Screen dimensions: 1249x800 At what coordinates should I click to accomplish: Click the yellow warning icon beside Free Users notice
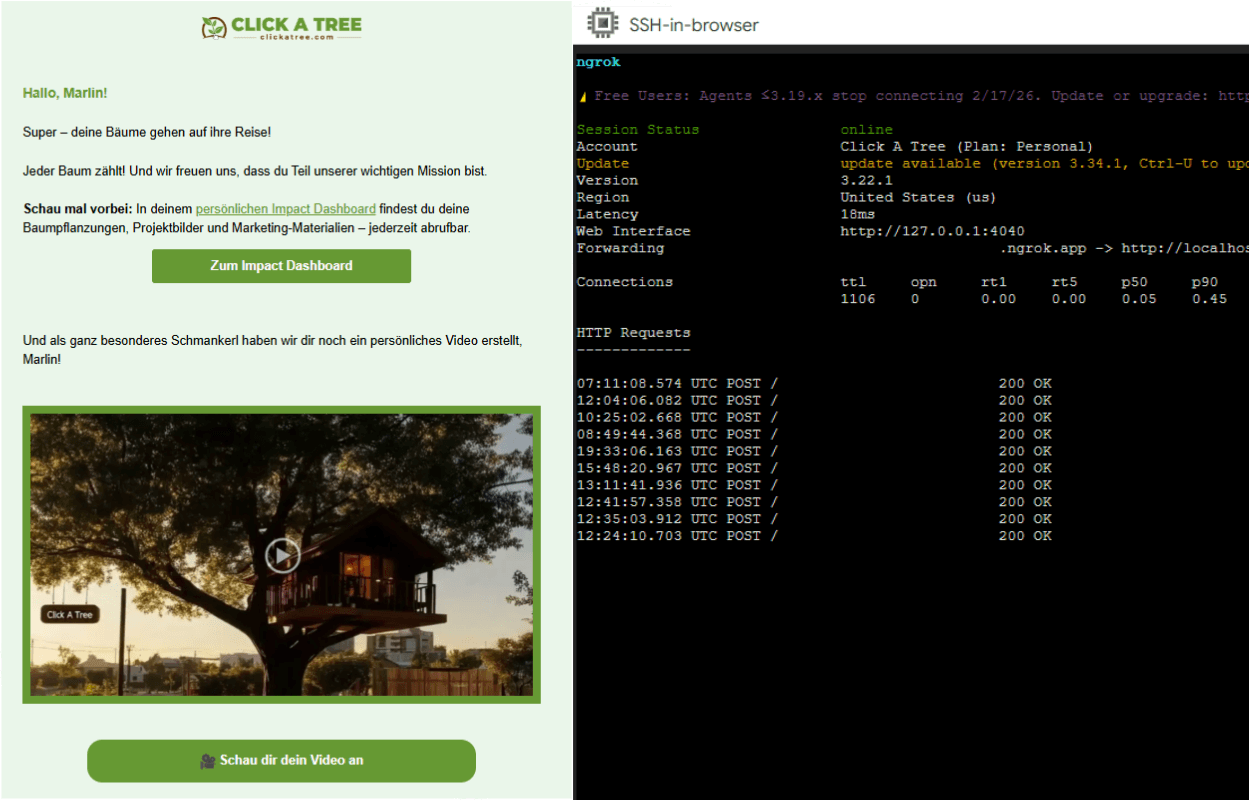[582, 97]
